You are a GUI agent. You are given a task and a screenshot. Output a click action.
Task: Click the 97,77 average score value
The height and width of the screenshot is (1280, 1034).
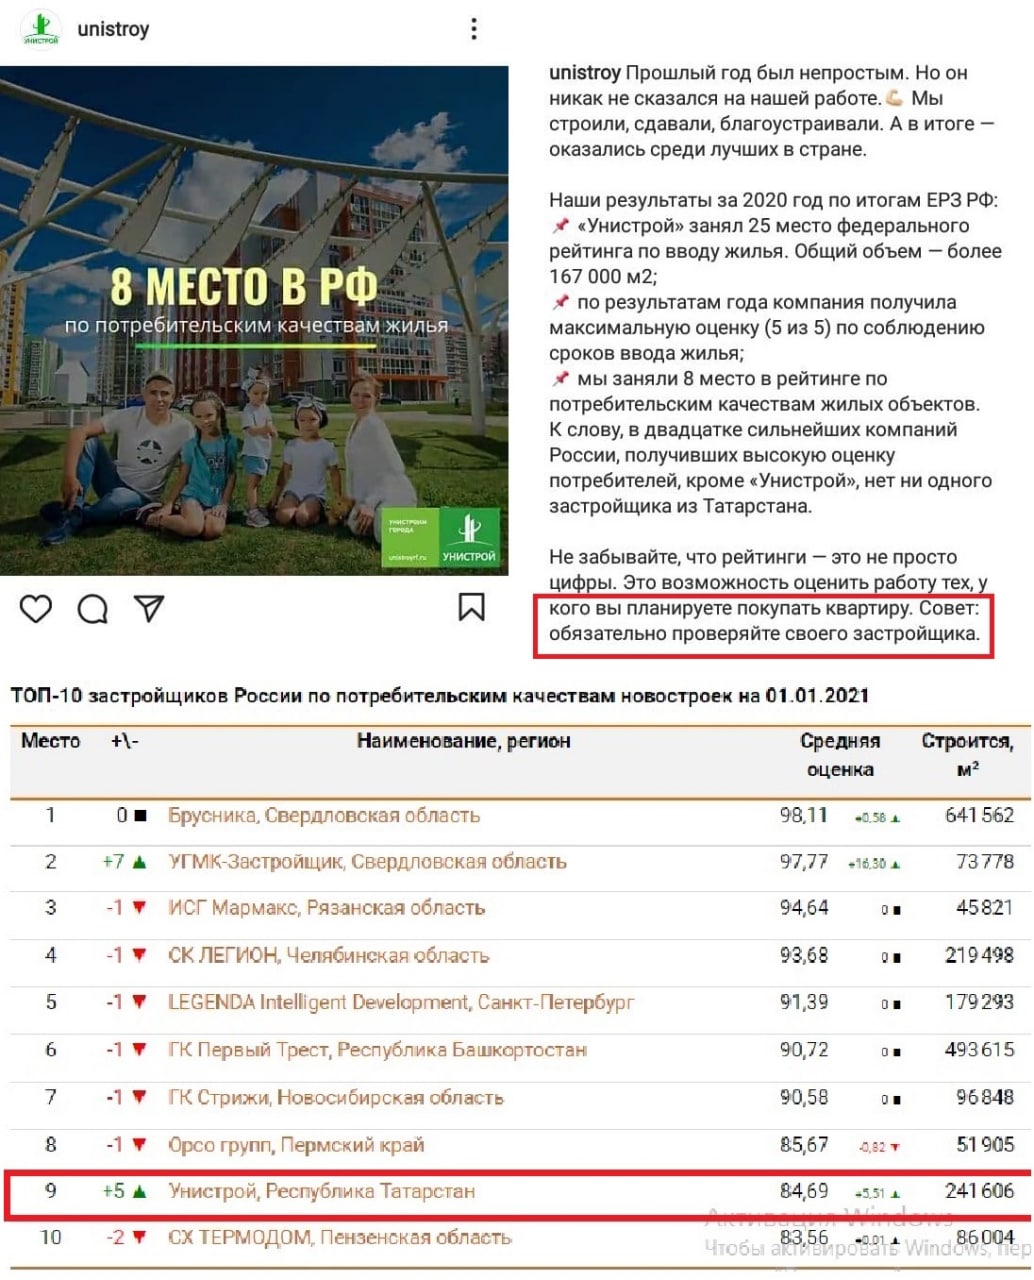(x=804, y=861)
